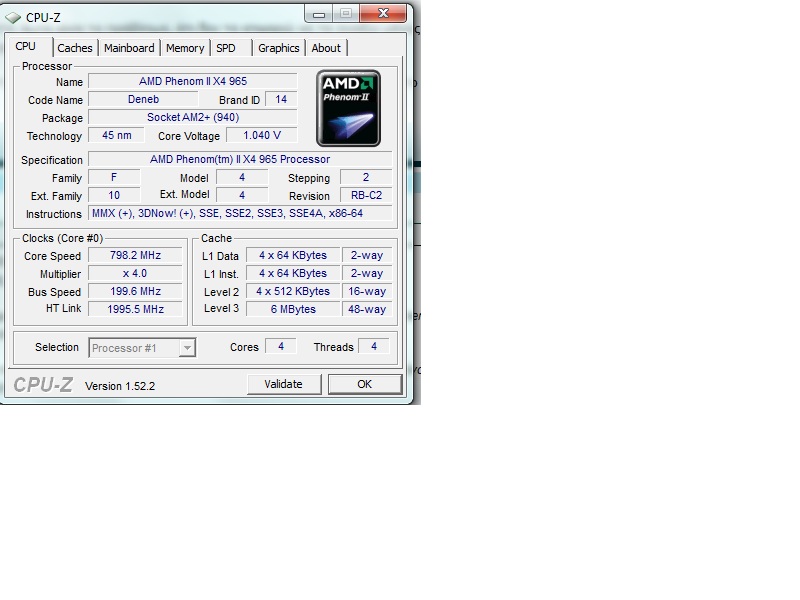Click the HT Link value 1995.5 MHz
The image size is (800, 600).
(135, 309)
